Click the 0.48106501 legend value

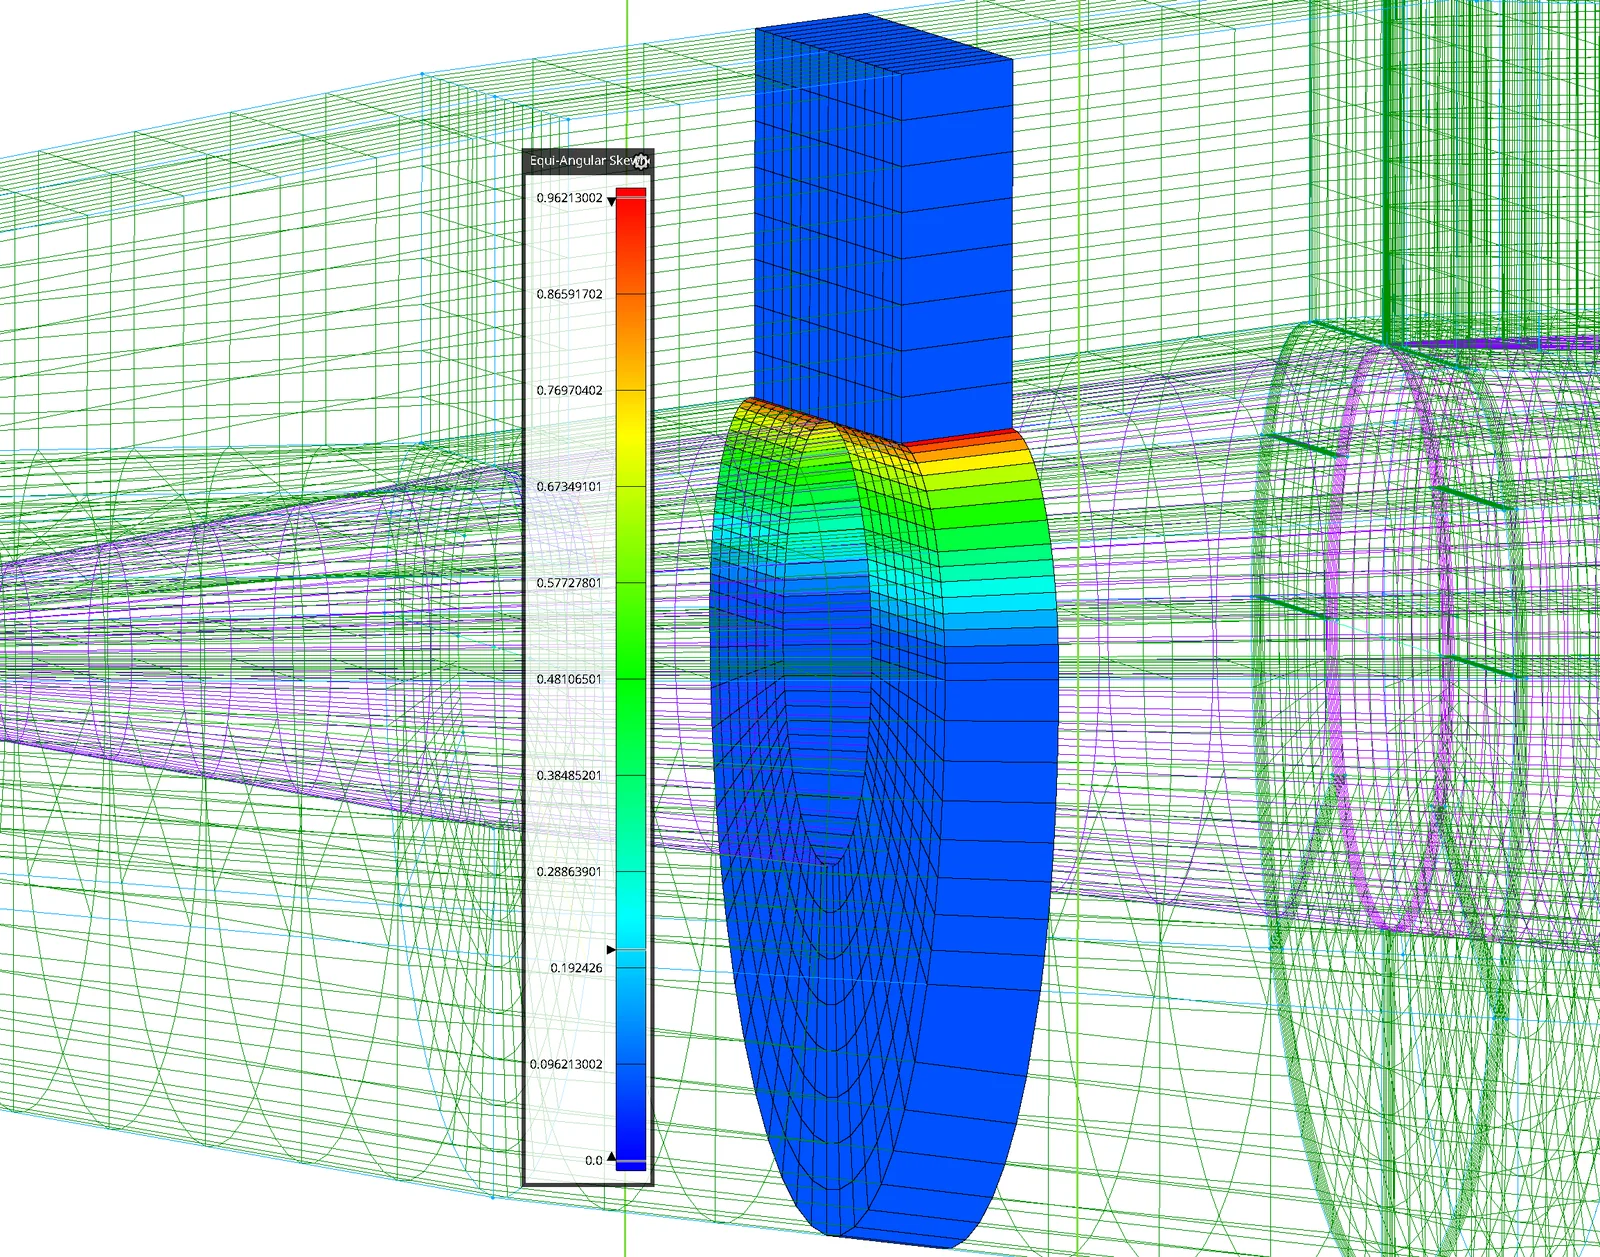point(569,679)
